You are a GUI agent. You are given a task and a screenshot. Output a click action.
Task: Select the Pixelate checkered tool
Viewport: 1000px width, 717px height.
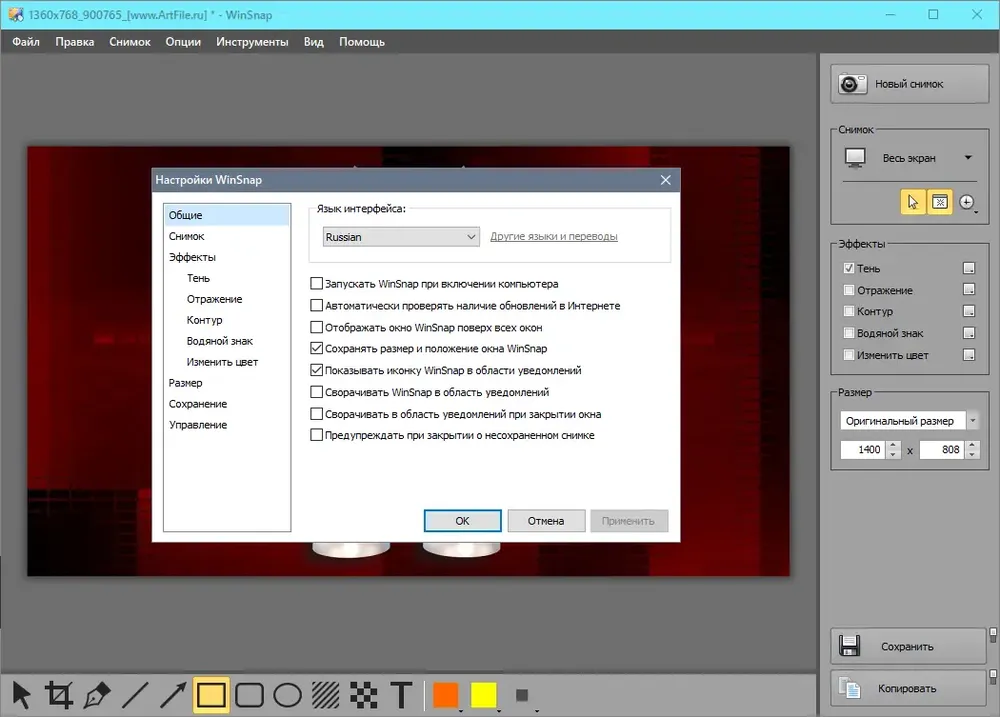(364, 695)
